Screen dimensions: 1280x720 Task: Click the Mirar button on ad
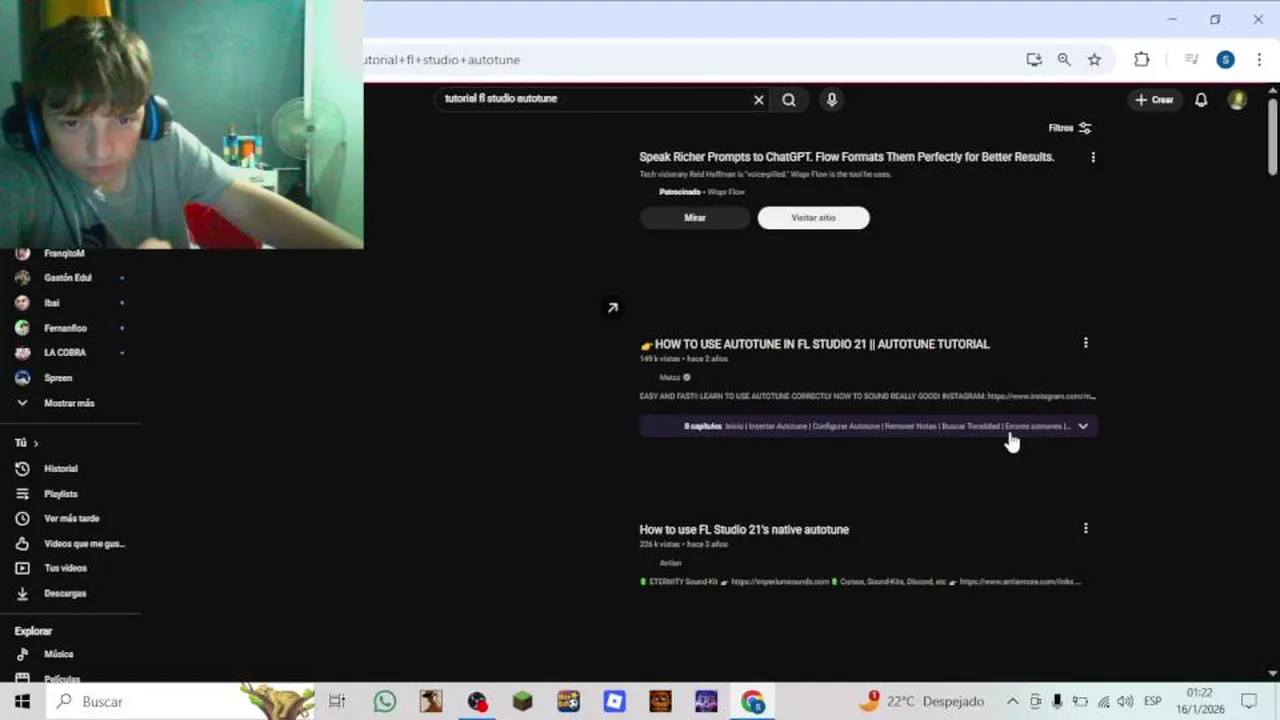[695, 218]
